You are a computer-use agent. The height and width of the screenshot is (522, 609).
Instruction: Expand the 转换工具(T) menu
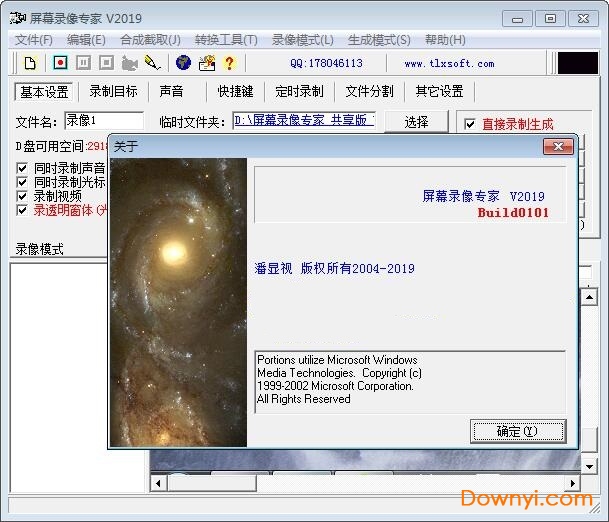226,40
